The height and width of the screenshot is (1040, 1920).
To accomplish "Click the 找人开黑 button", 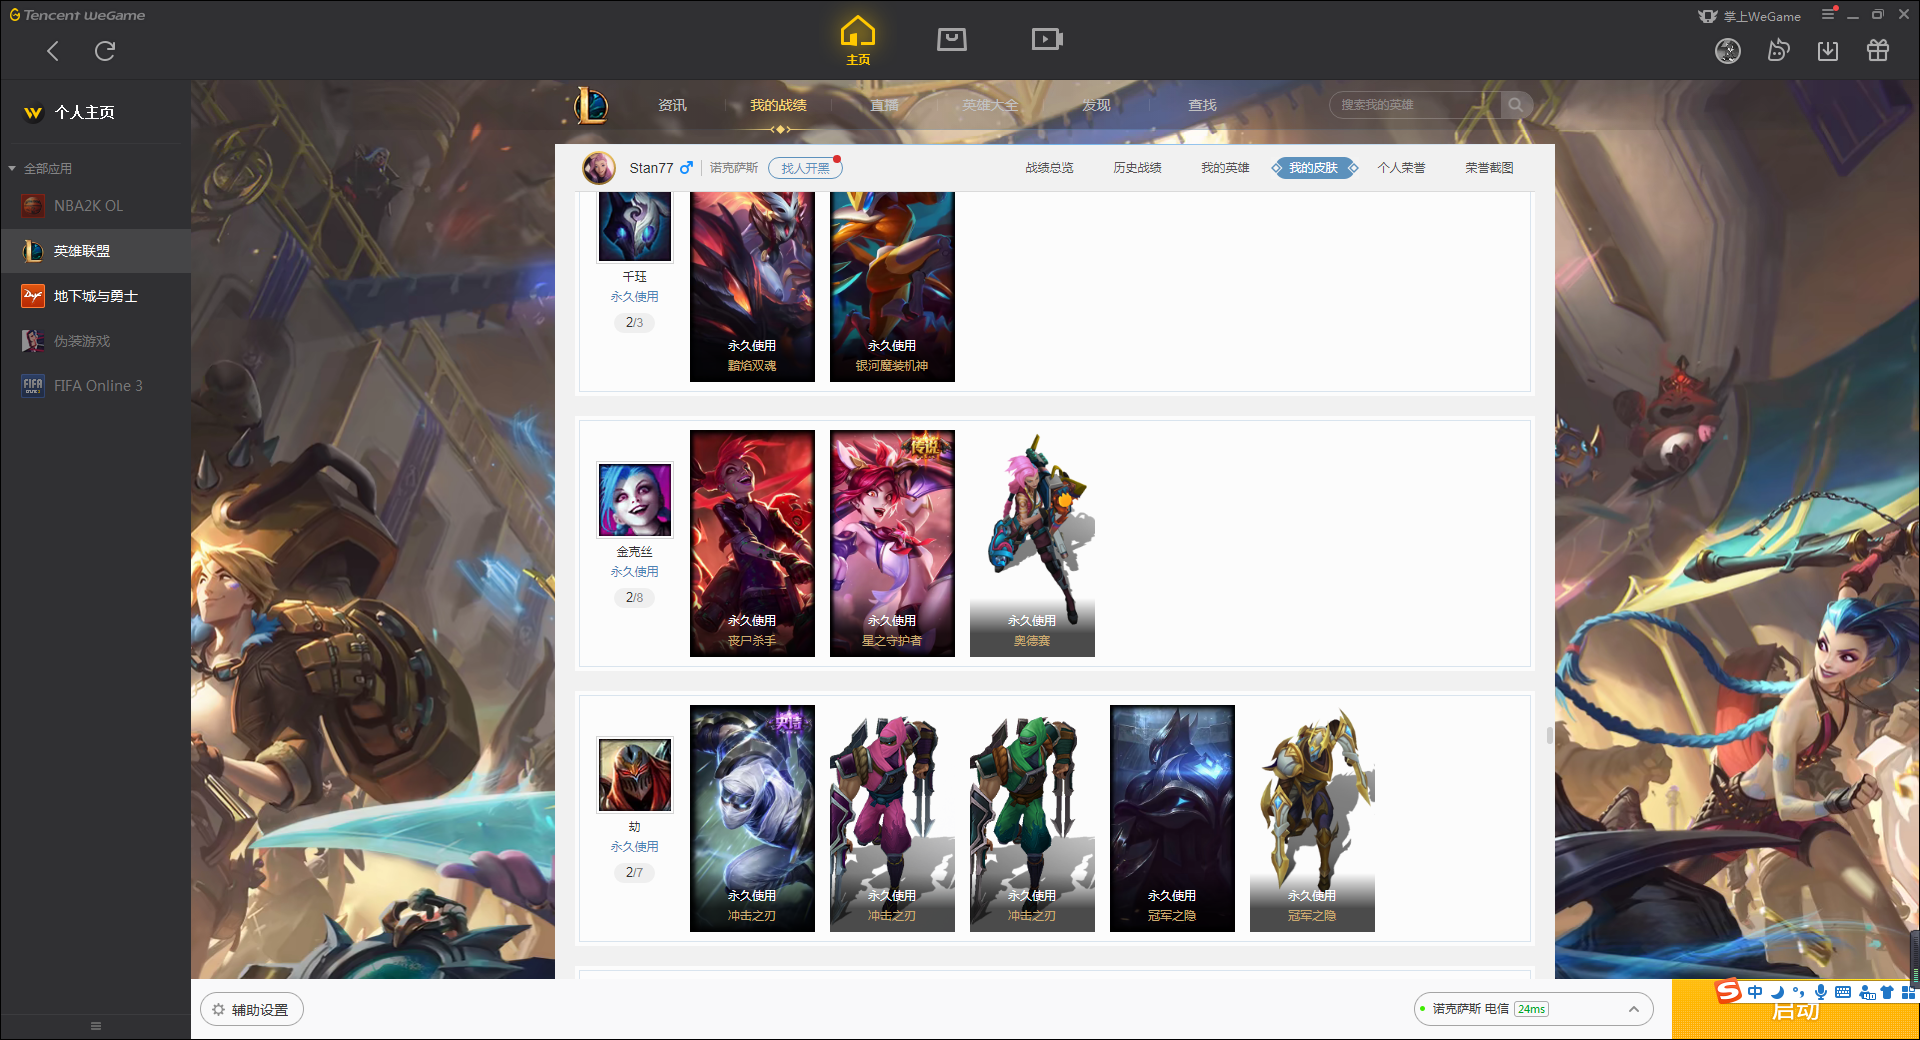I will [x=805, y=168].
